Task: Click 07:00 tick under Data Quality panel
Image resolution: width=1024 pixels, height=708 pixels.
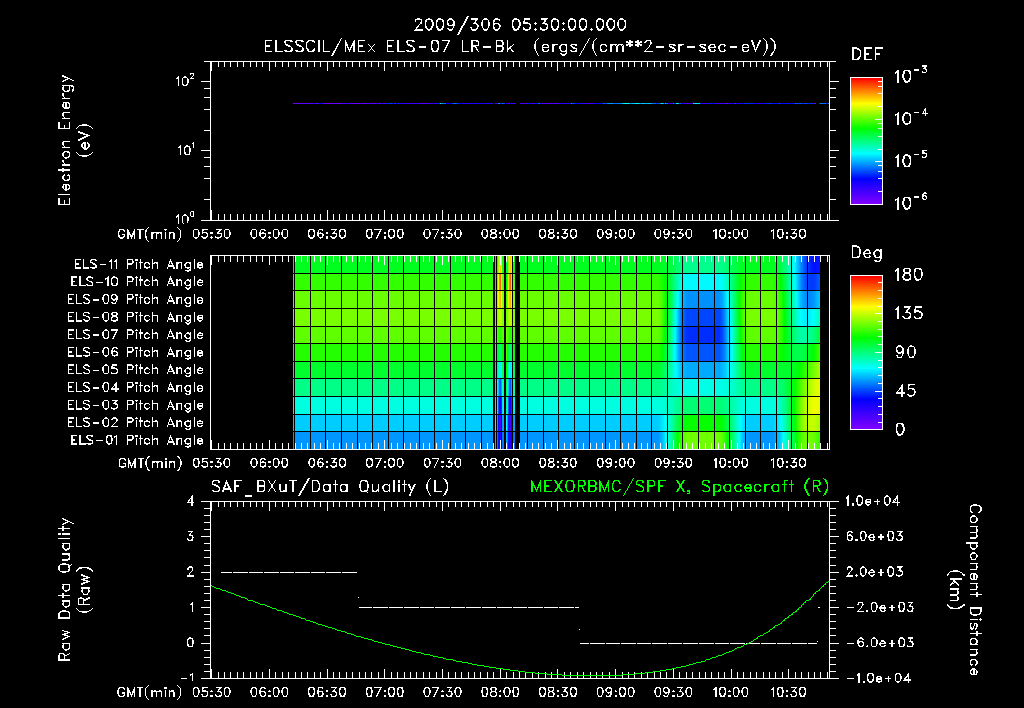Action: coord(385,692)
